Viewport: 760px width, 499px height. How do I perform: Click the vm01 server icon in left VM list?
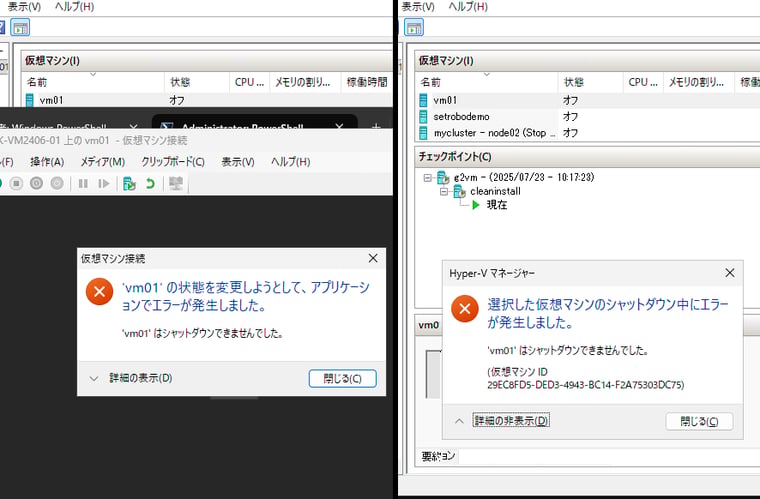click(x=30, y=100)
